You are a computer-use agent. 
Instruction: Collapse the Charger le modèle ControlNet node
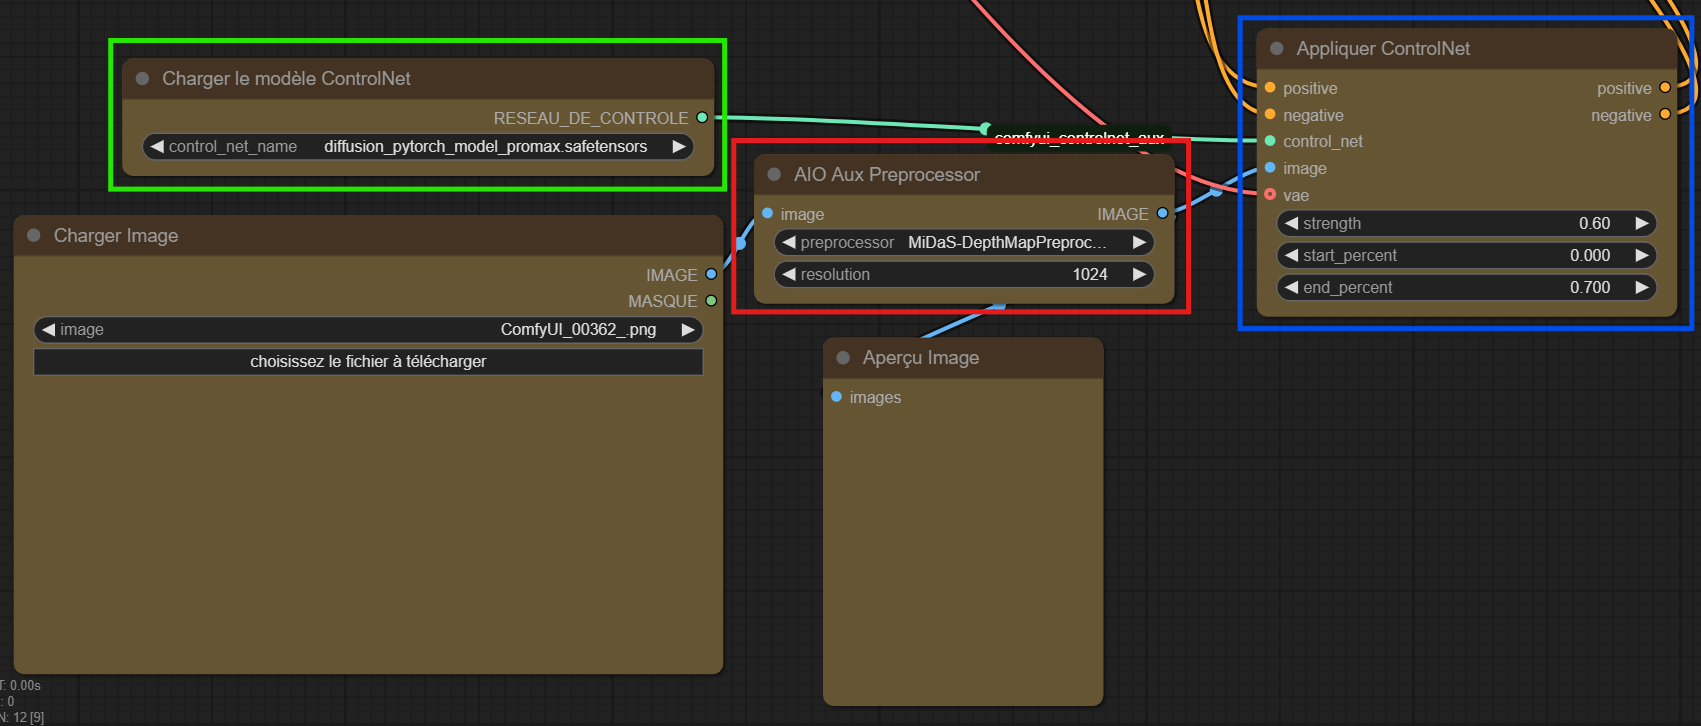(142, 79)
